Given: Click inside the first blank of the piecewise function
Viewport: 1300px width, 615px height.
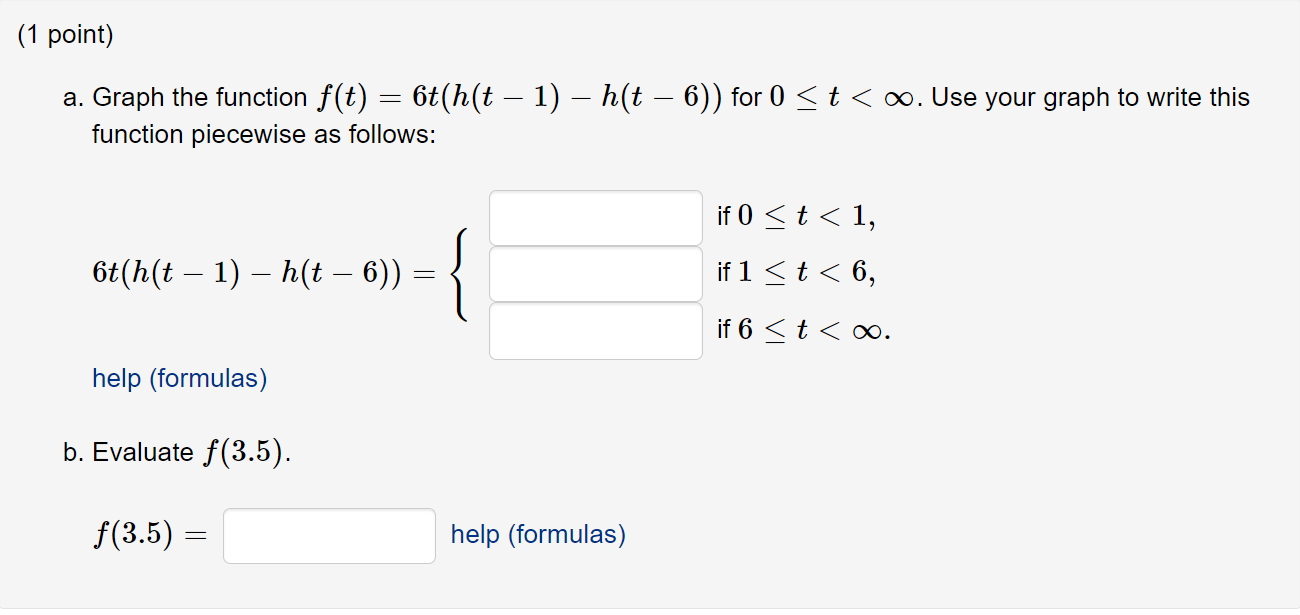Looking at the screenshot, I should 595,218.
